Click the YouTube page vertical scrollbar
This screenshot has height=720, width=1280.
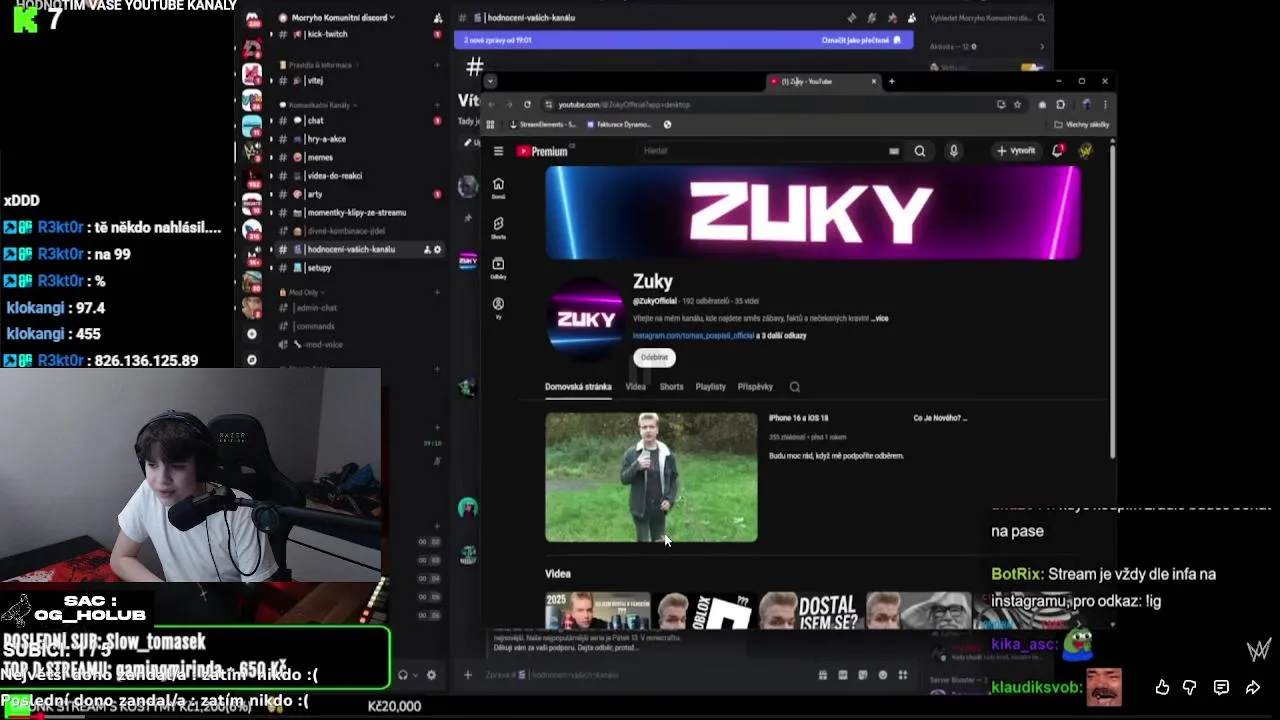pos(1112,300)
